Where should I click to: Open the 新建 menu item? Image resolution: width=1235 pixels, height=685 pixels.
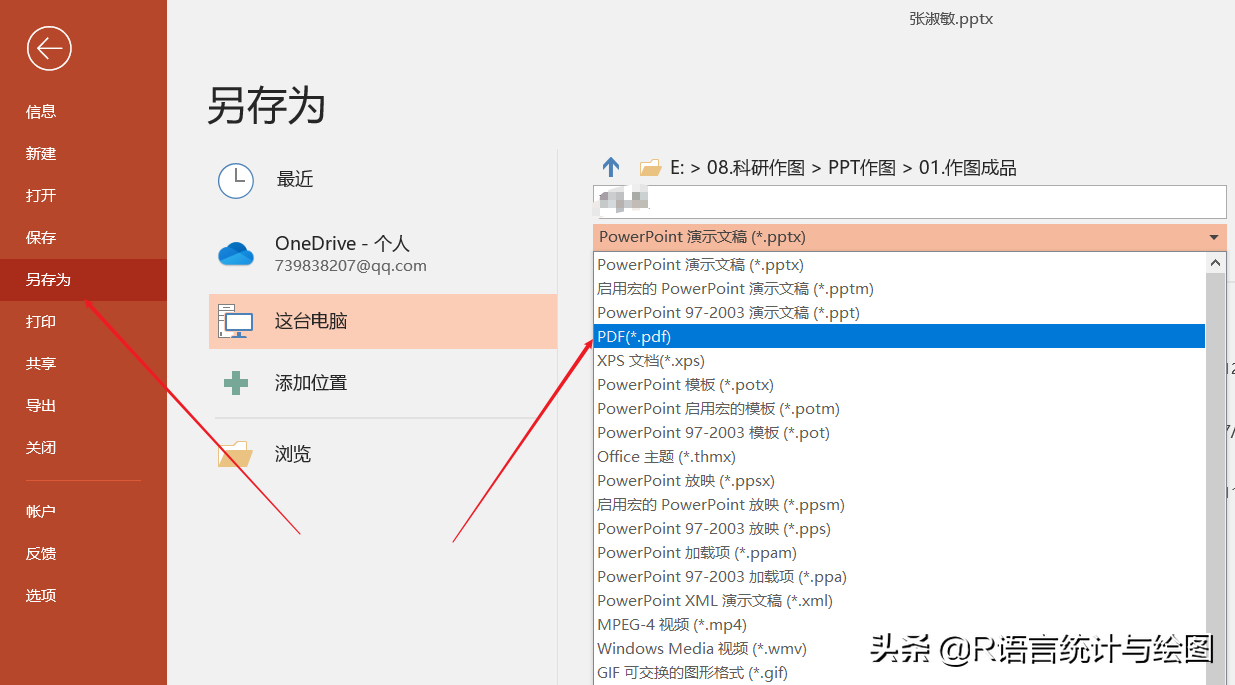click(x=41, y=154)
